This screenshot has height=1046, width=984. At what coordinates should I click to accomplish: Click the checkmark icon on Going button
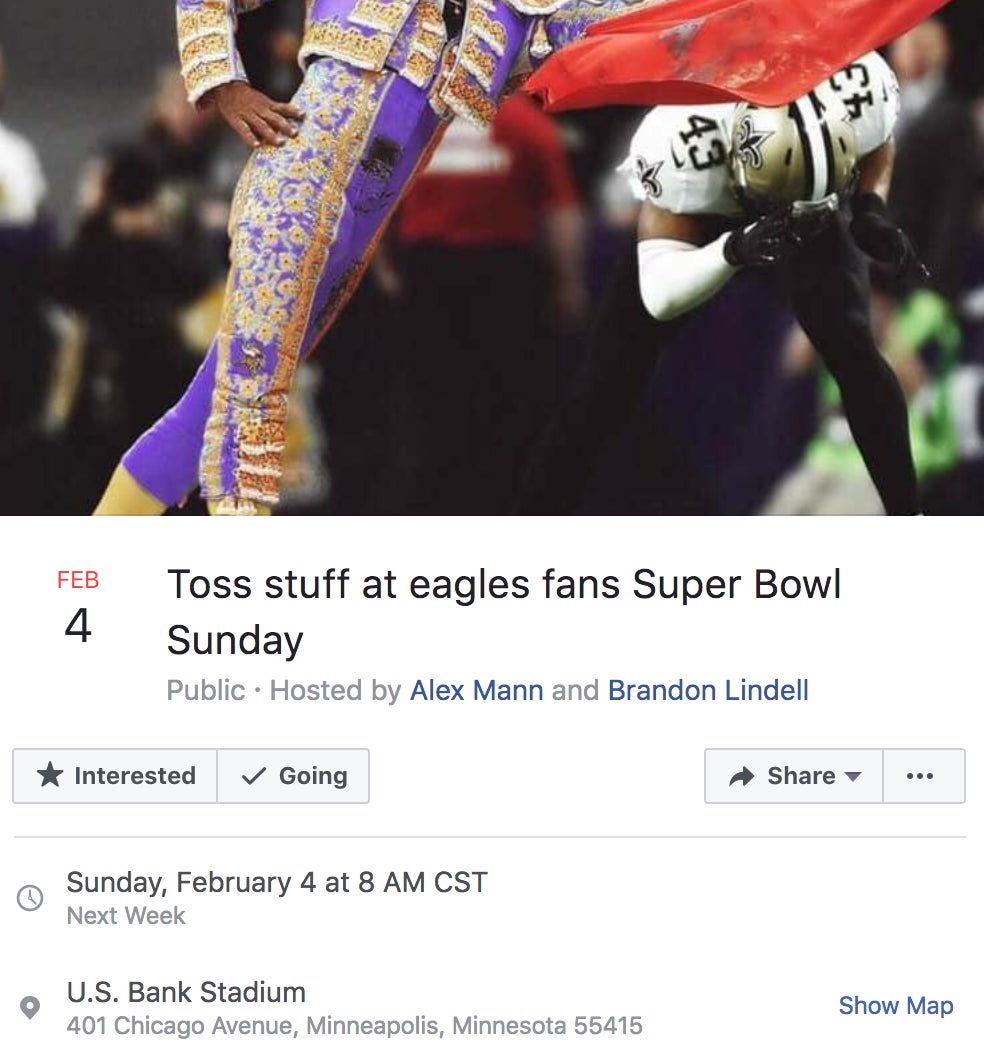coord(254,776)
